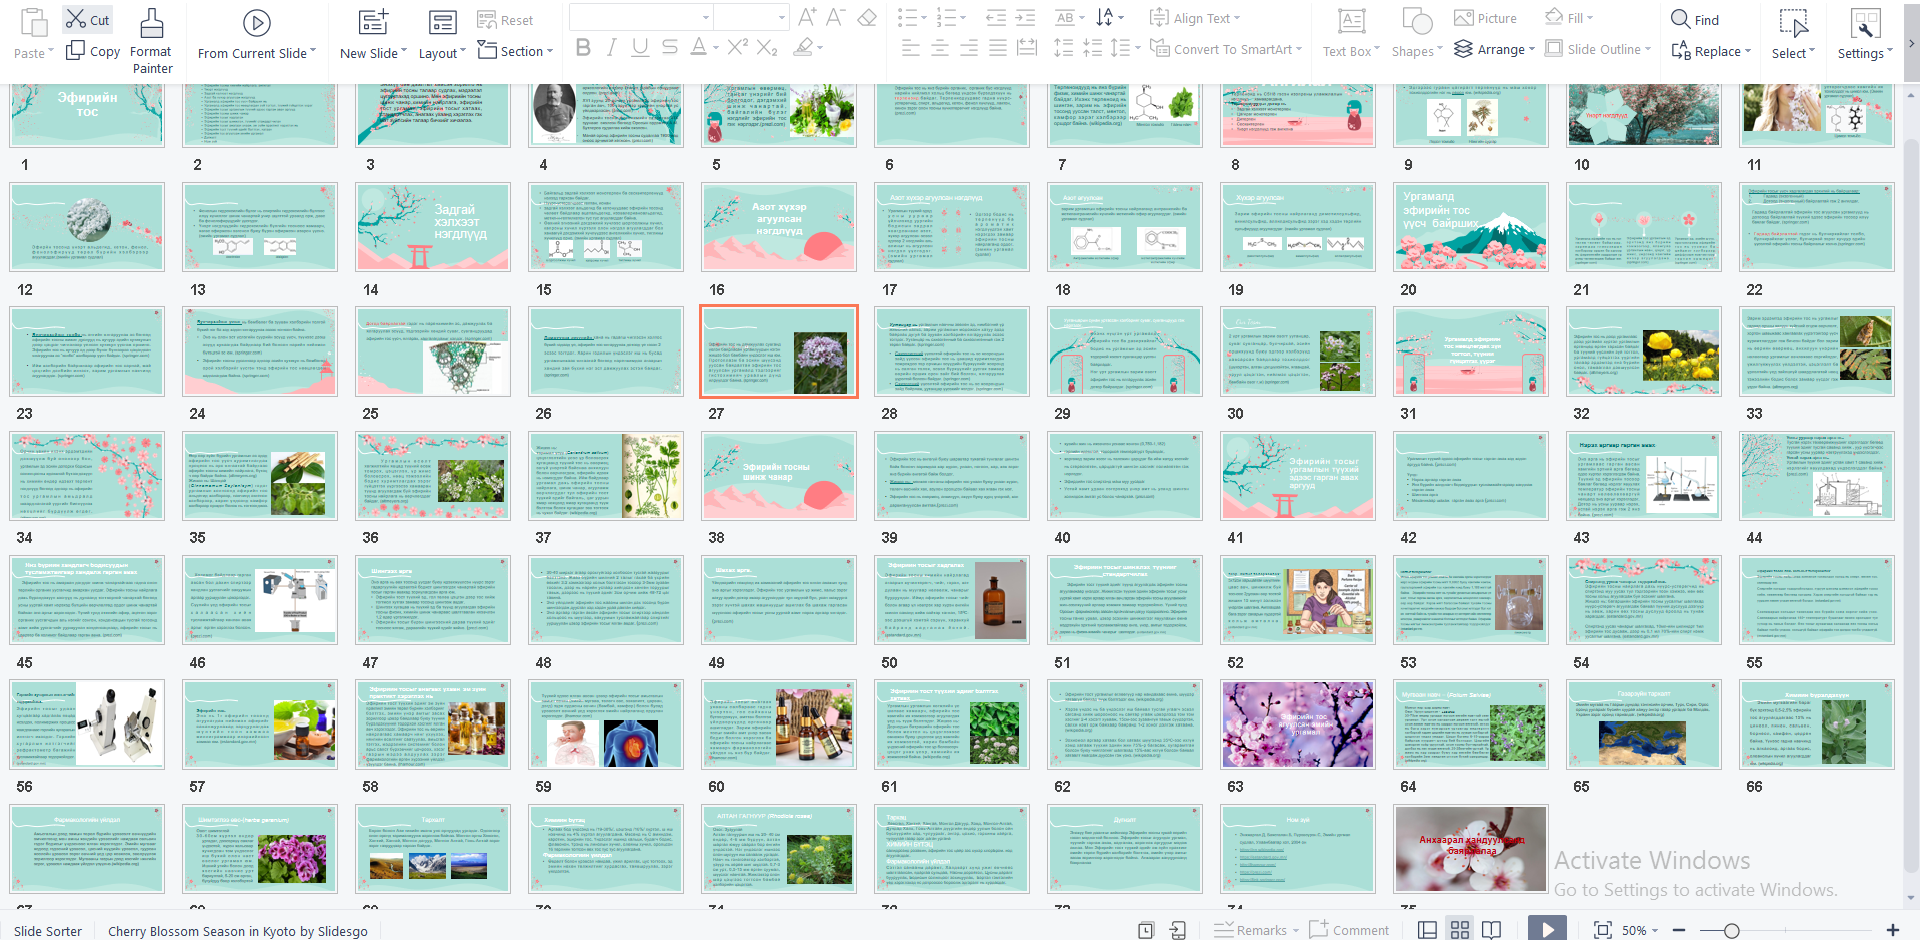The width and height of the screenshot is (1920, 940).
Task: Apply bold formatting
Action: [x=583, y=46]
